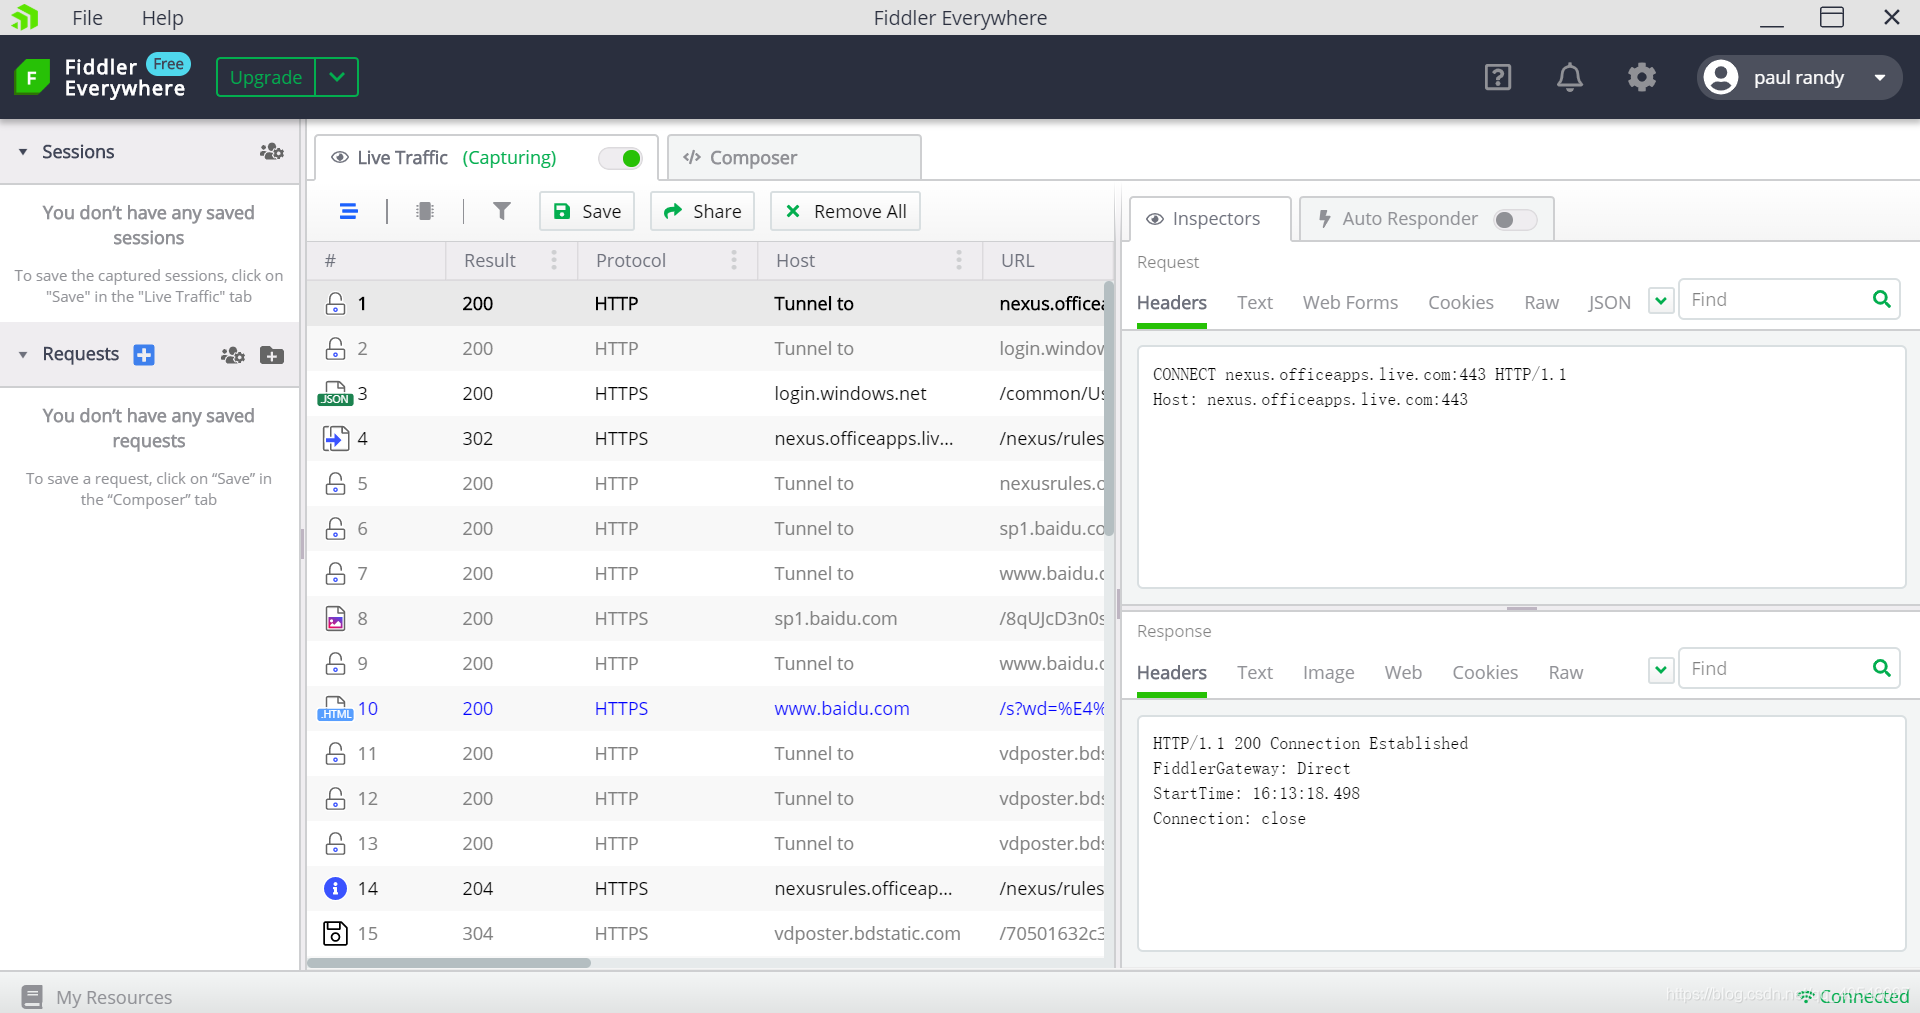Click the Fiddler Everywhere logo icon
This screenshot has height=1013, width=1920.
click(x=32, y=77)
